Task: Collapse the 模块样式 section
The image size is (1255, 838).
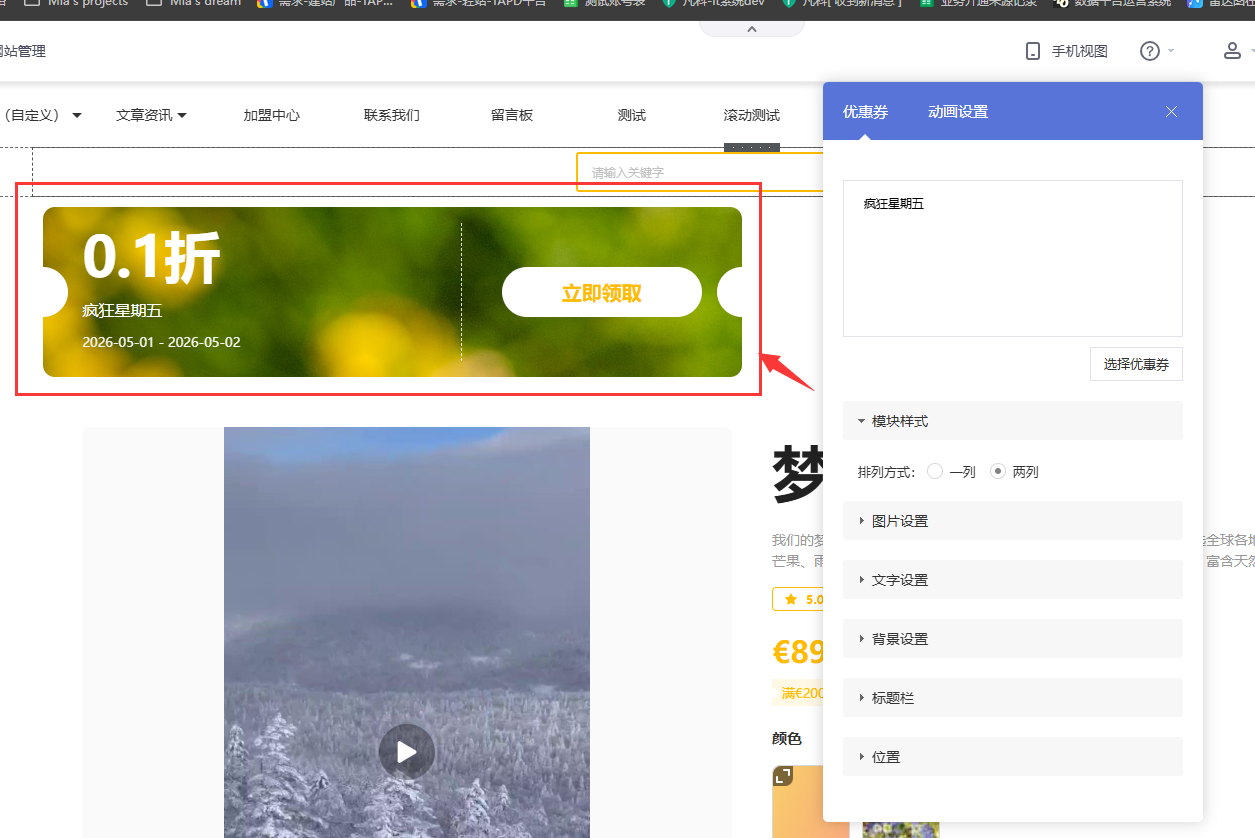Action: (1012, 421)
